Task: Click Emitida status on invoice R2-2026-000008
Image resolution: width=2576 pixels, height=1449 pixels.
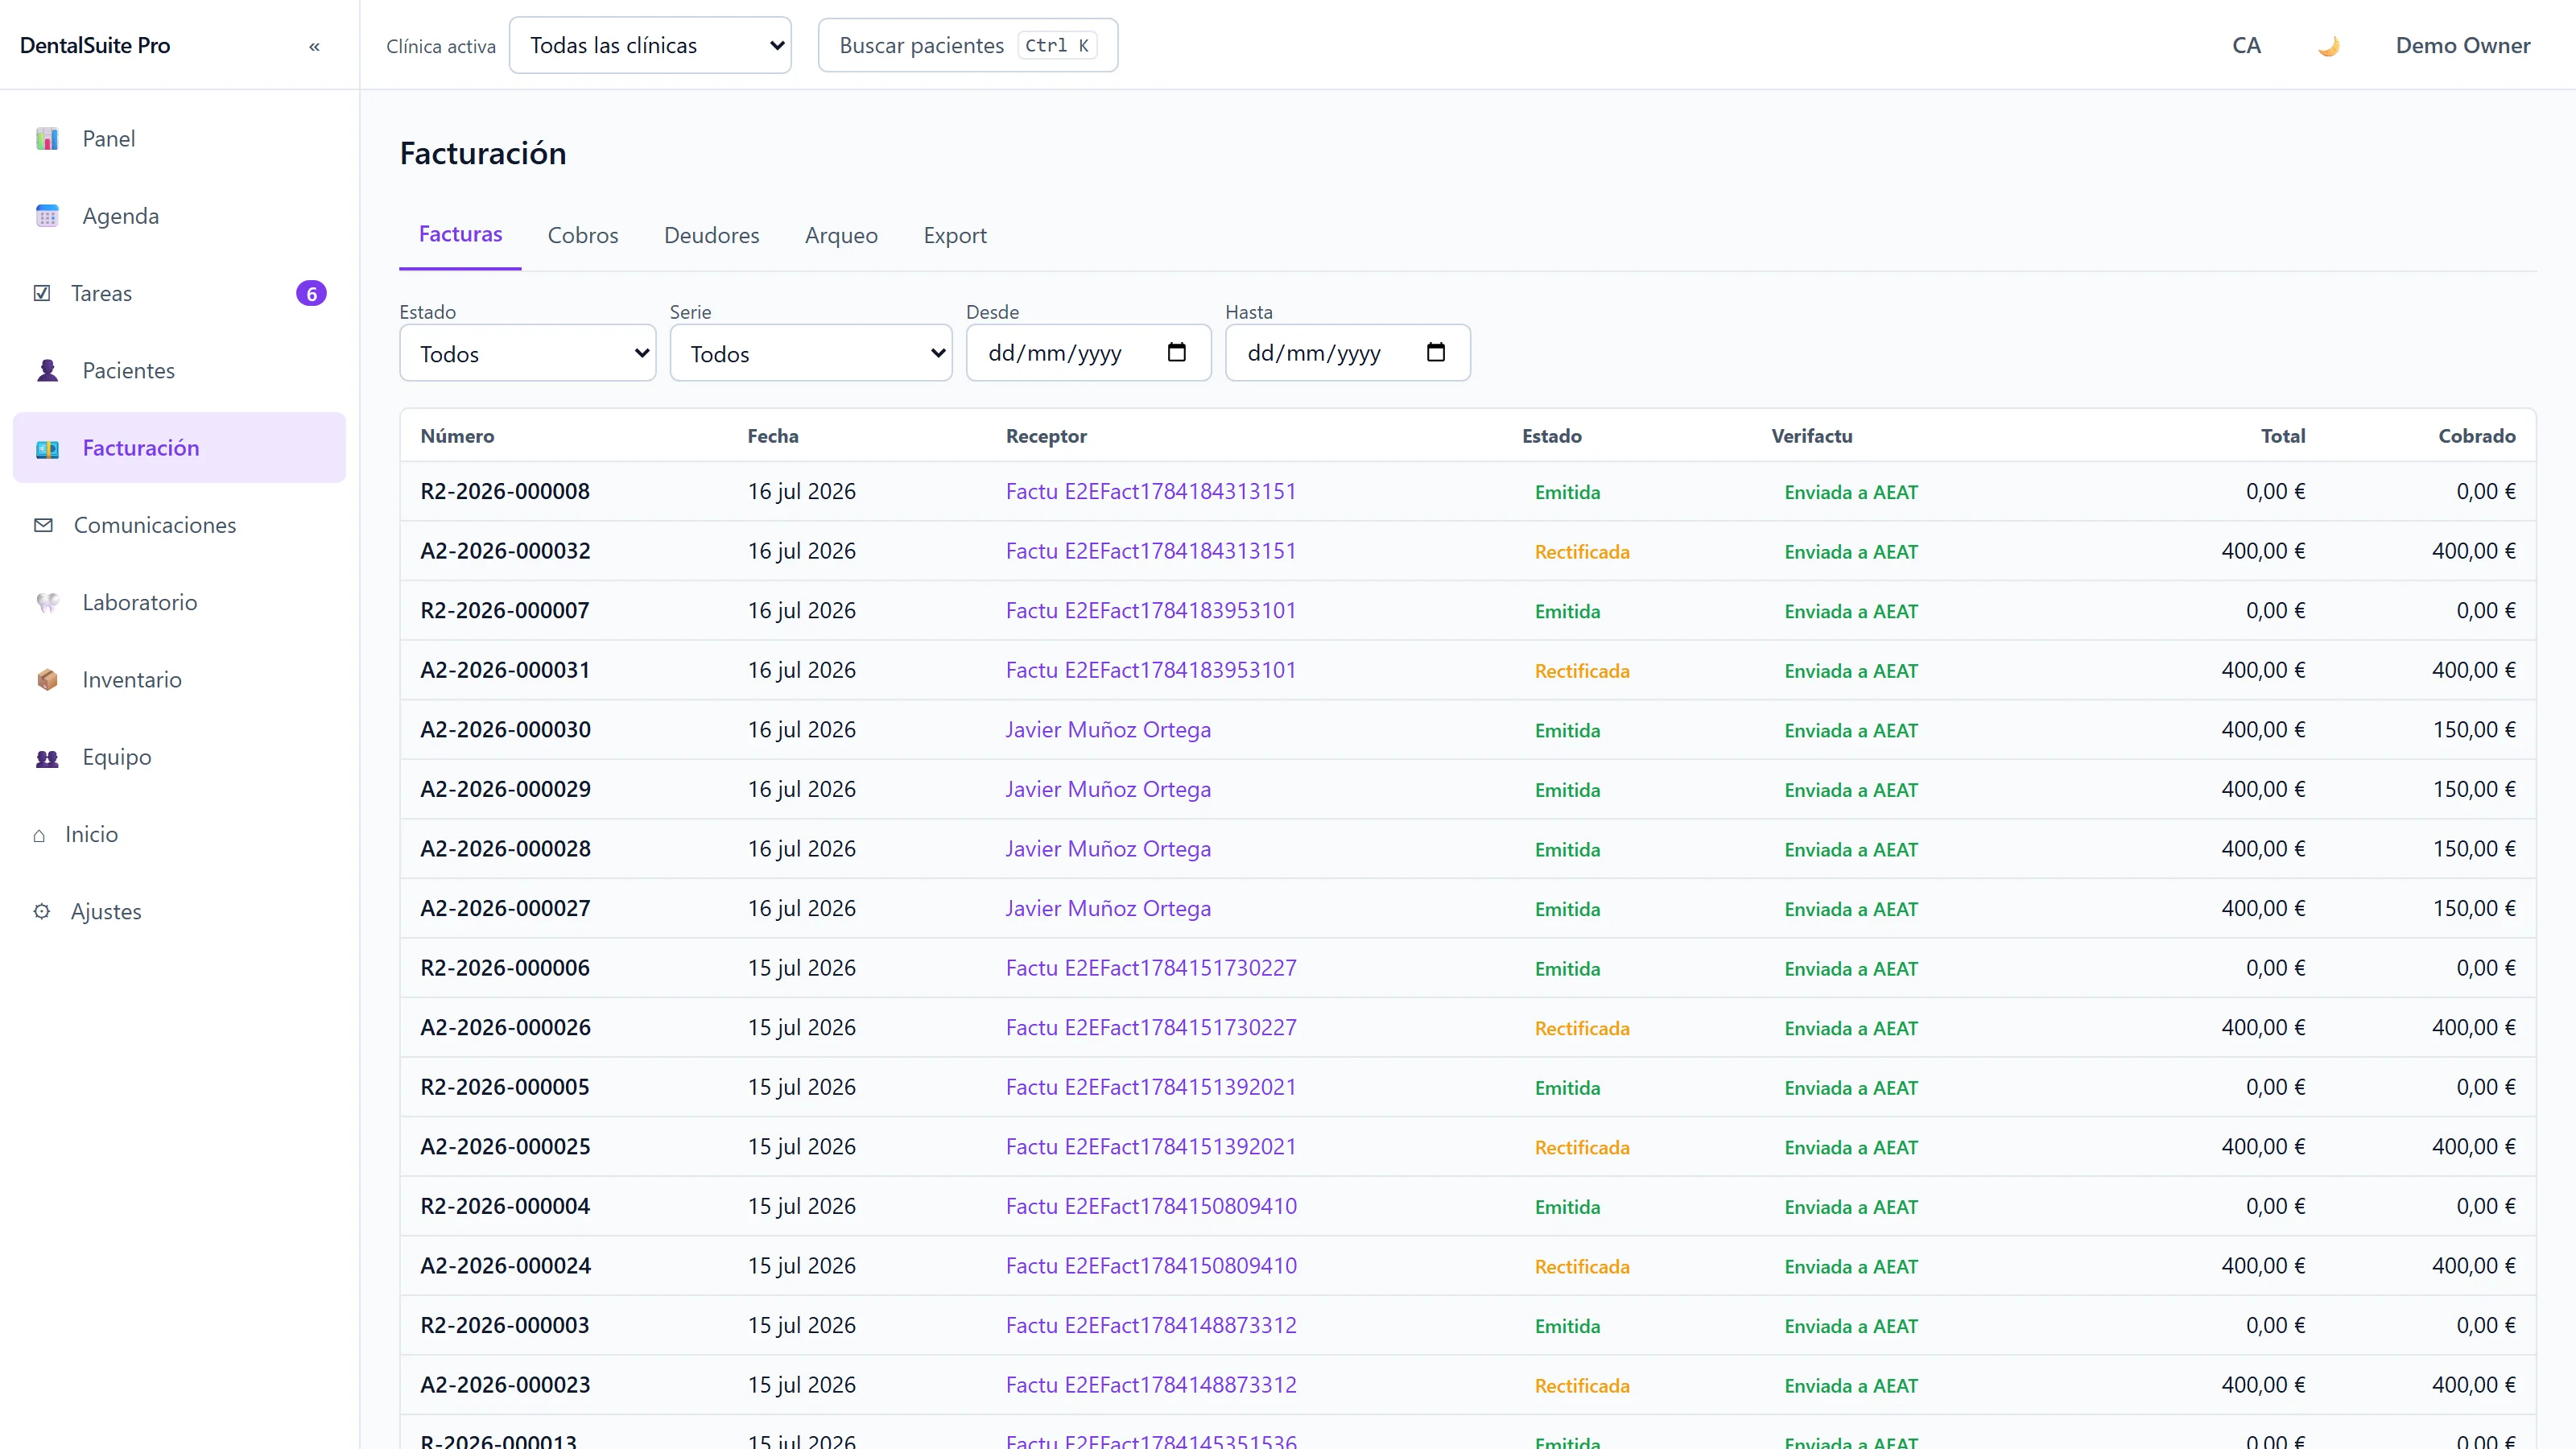Action: [x=1567, y=492]
